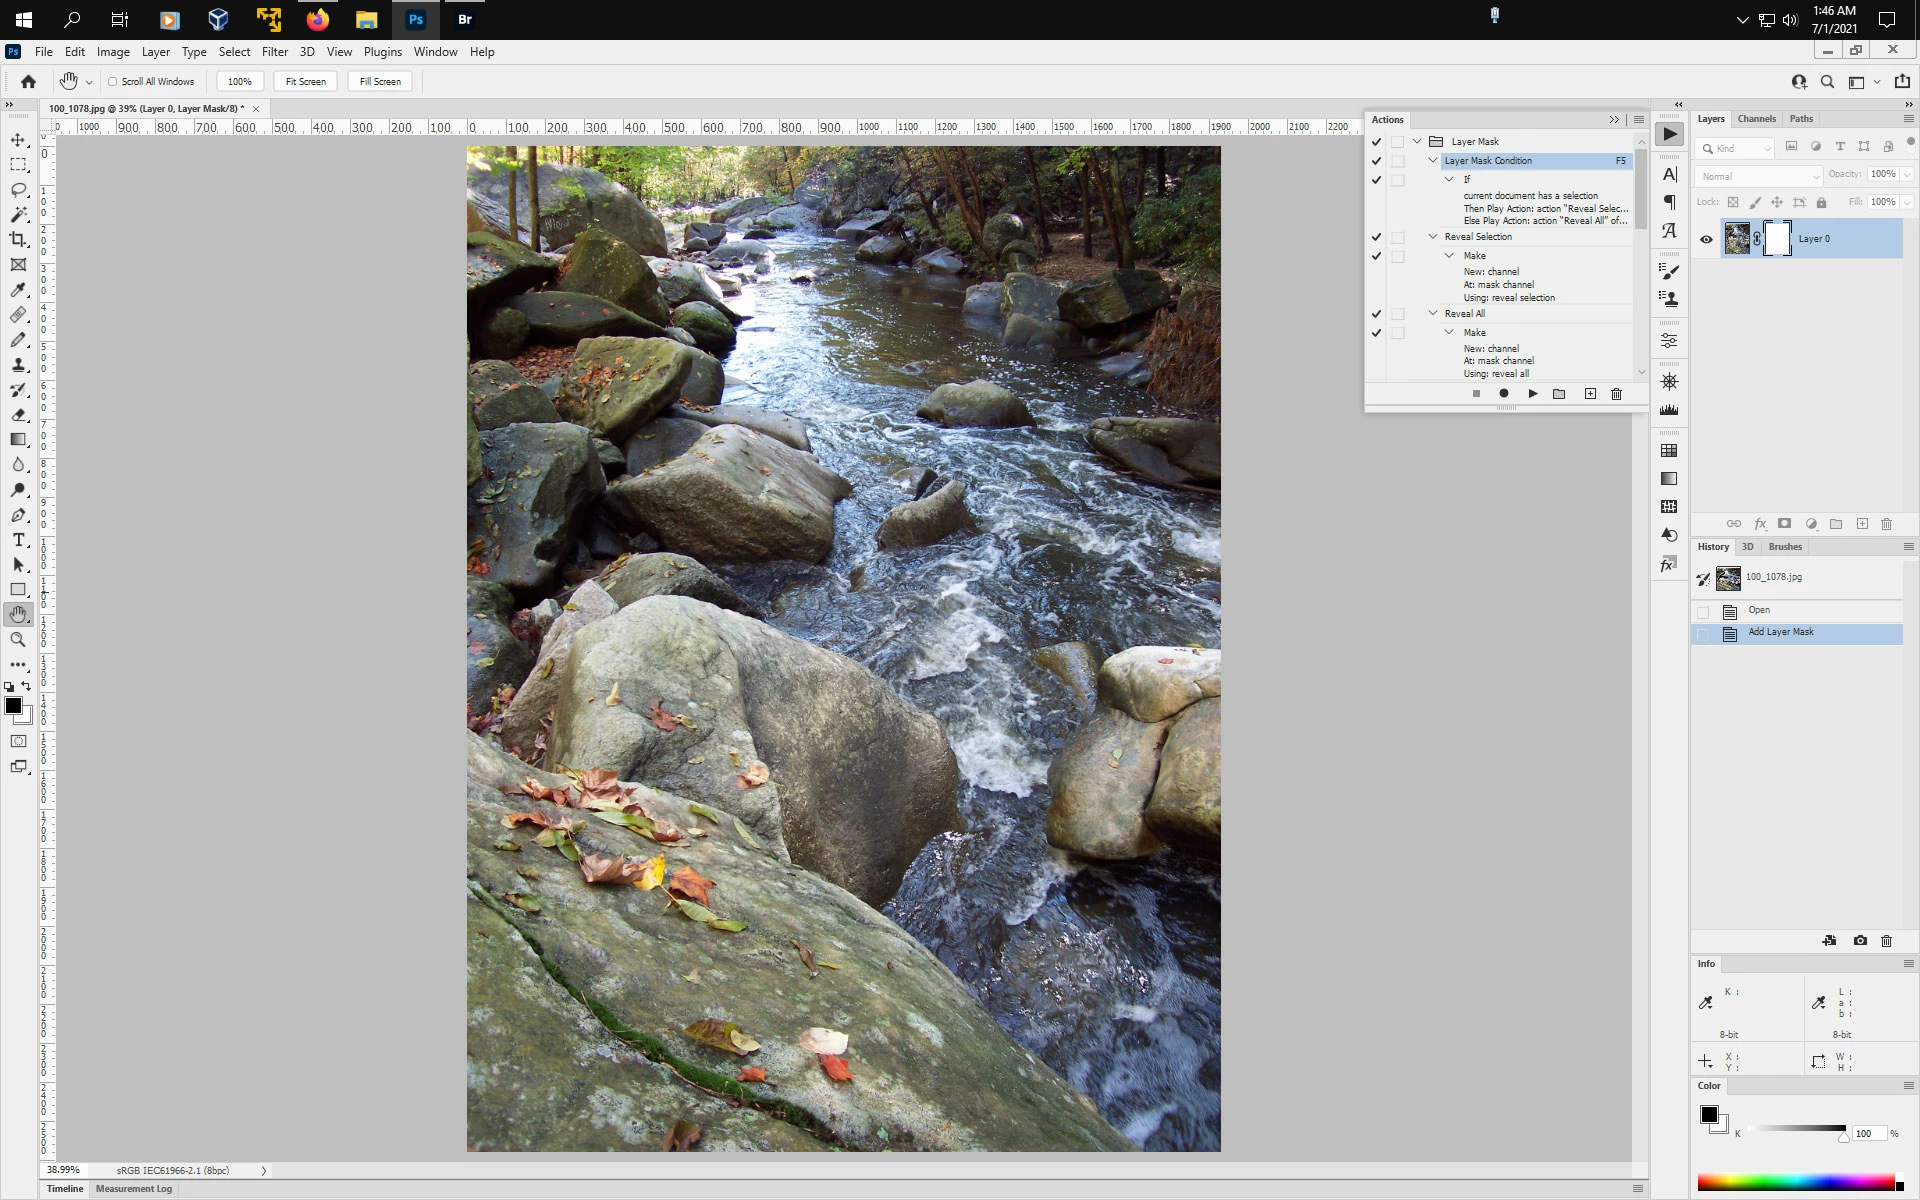Hide Layer 0 using the eye icon
The width and height of the screenshot is (1920, 1200).
[1706, 239]
